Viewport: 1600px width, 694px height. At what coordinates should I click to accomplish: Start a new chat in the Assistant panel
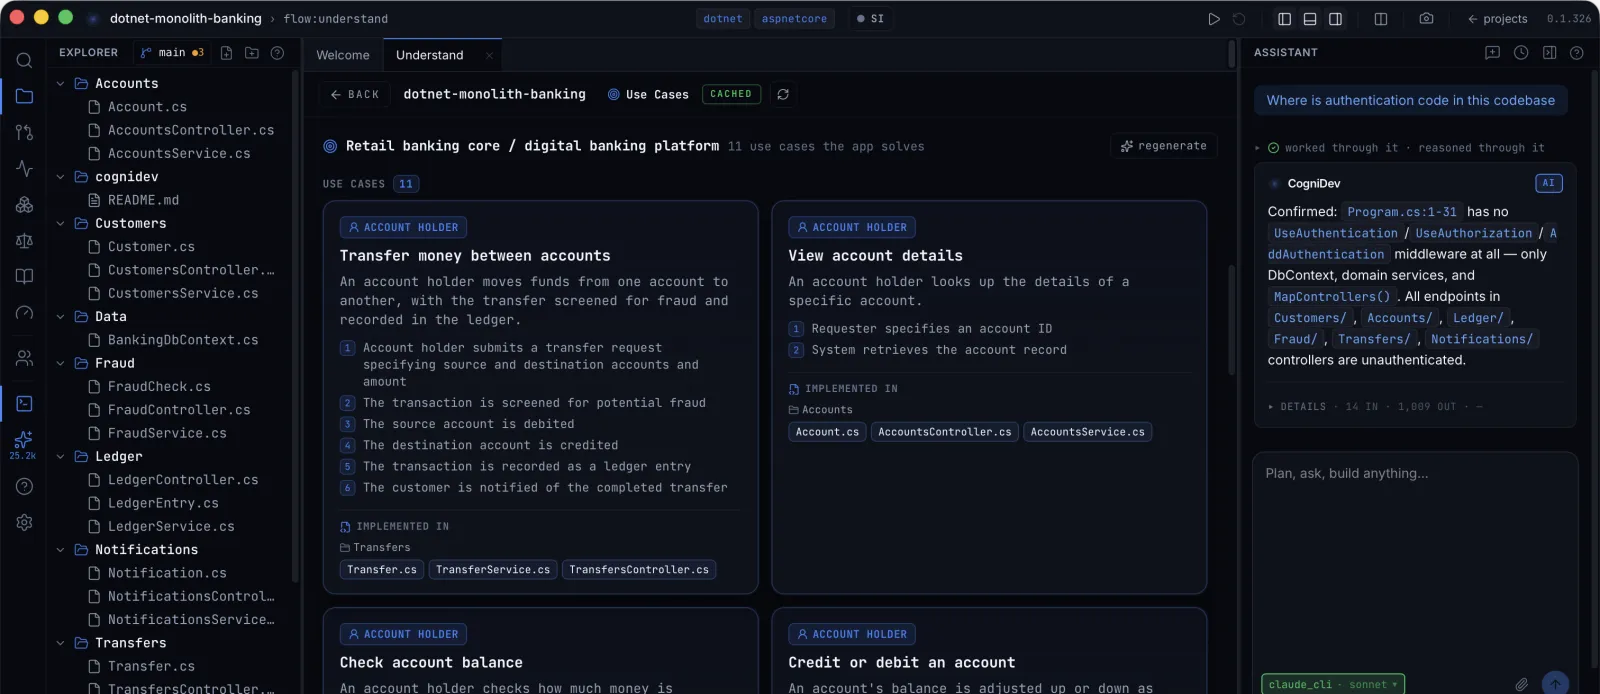click(1492, 53)
